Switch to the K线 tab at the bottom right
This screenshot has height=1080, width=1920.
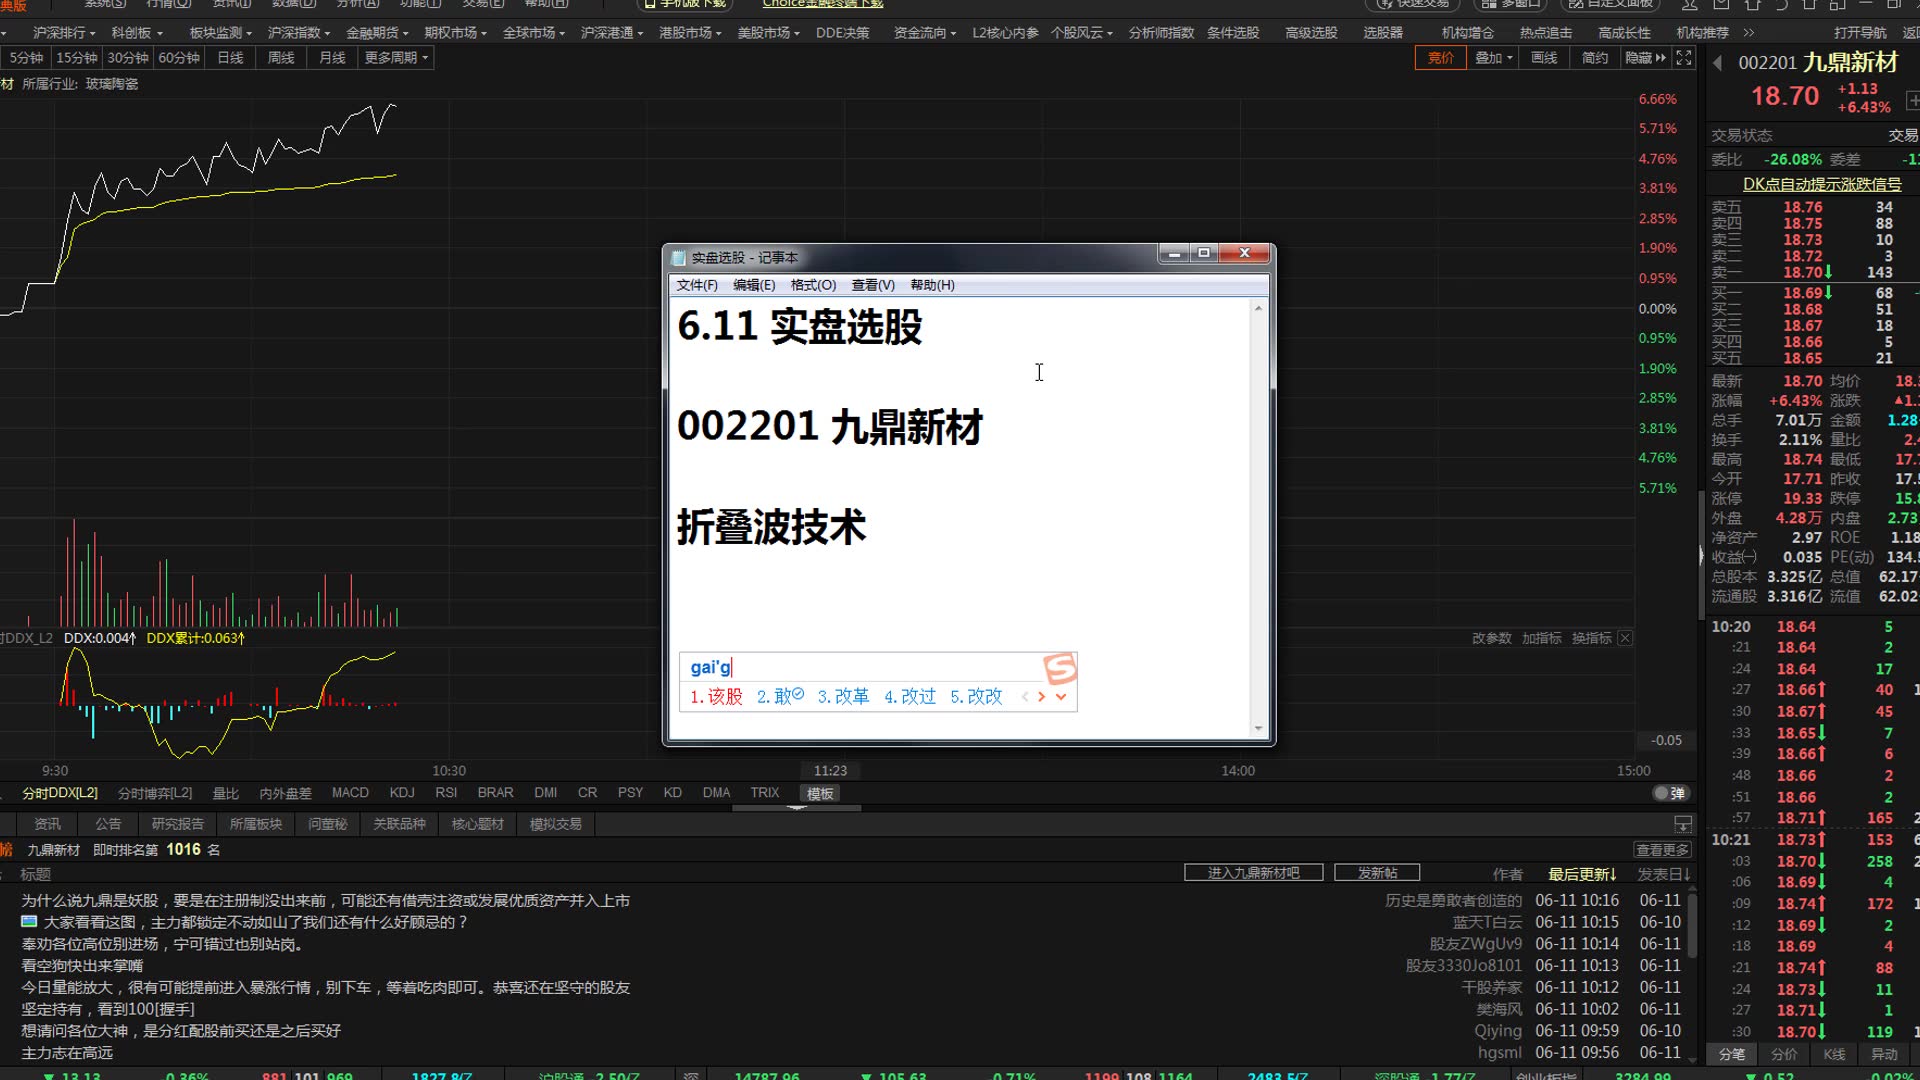pyautogui.click(x=1834, y=1054)
